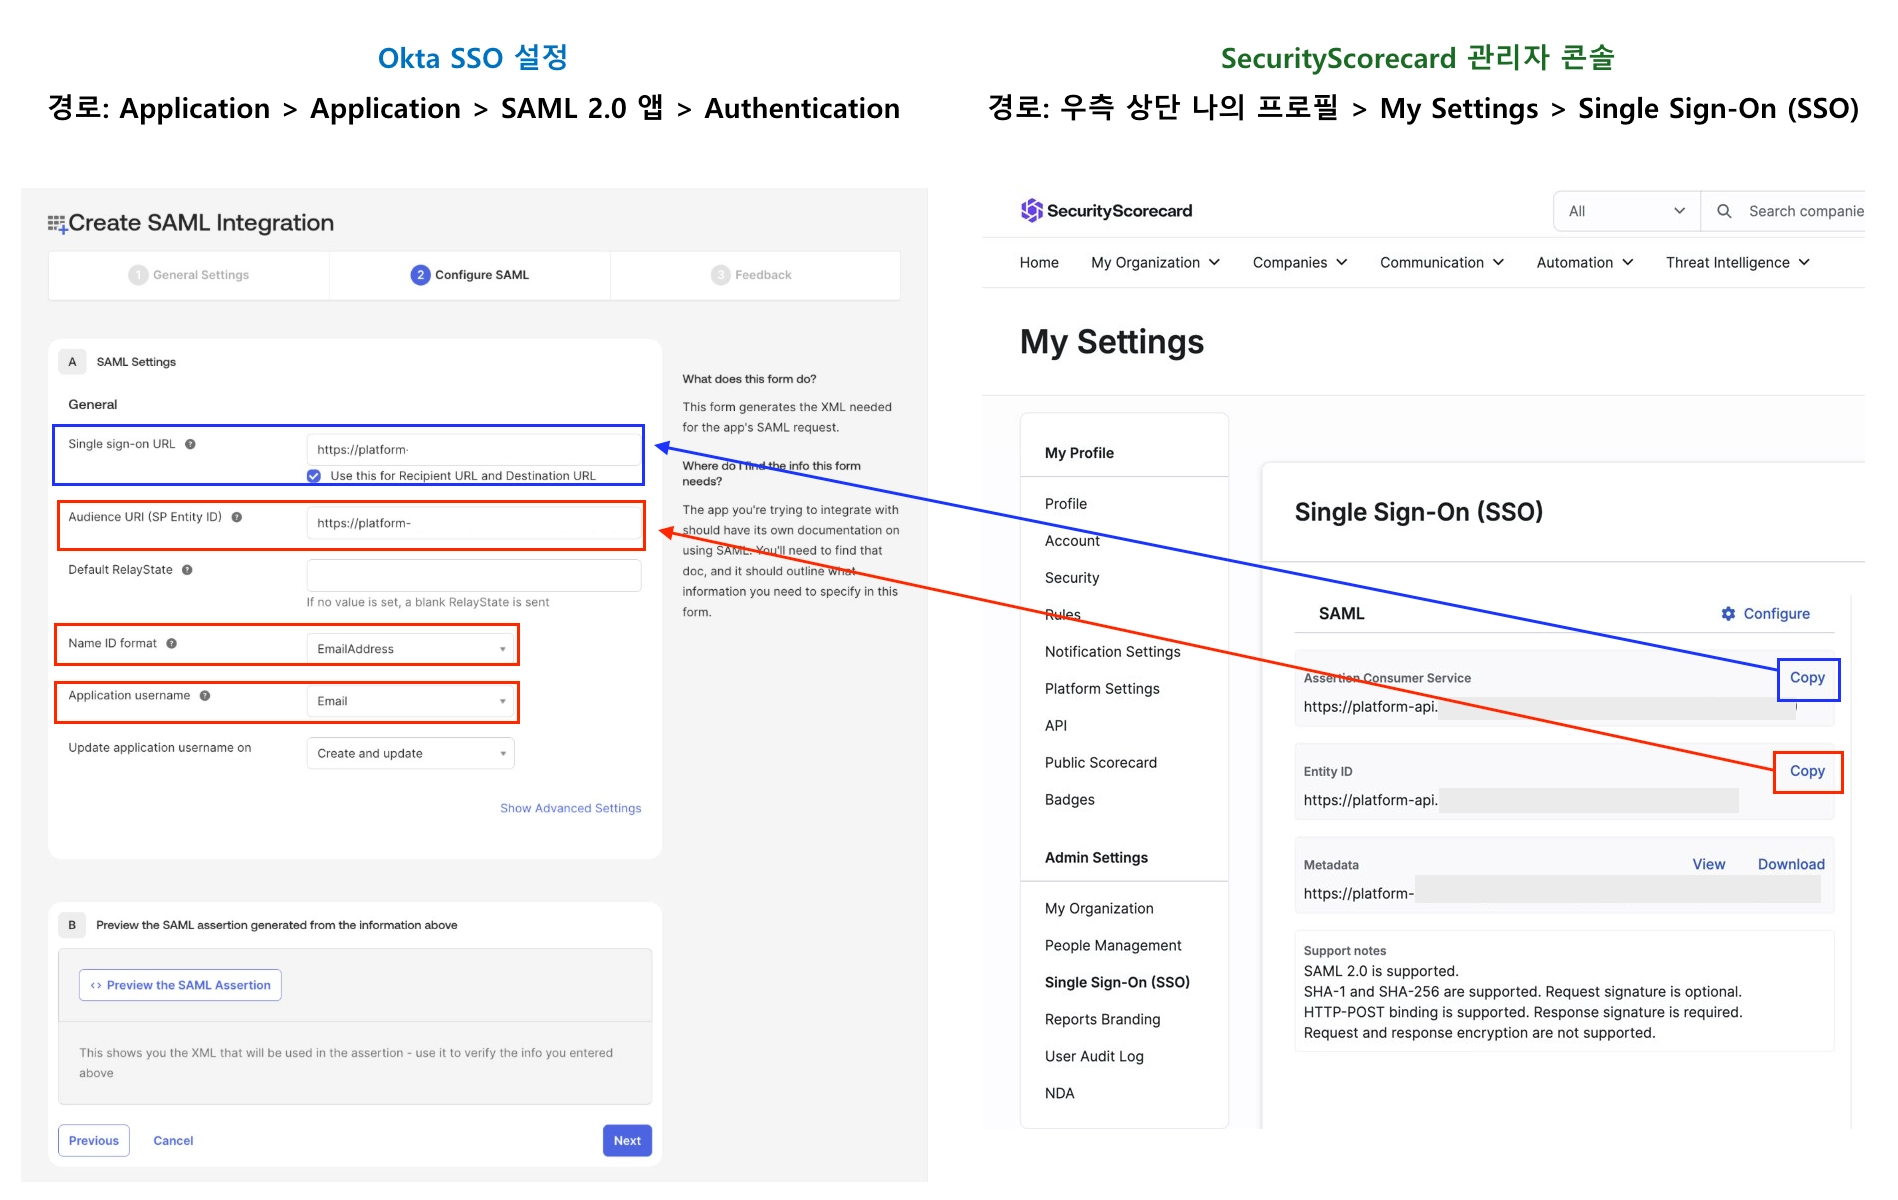Select the General Settings step tab
Screen dimensions: 1898x1200
coord(189,275)
